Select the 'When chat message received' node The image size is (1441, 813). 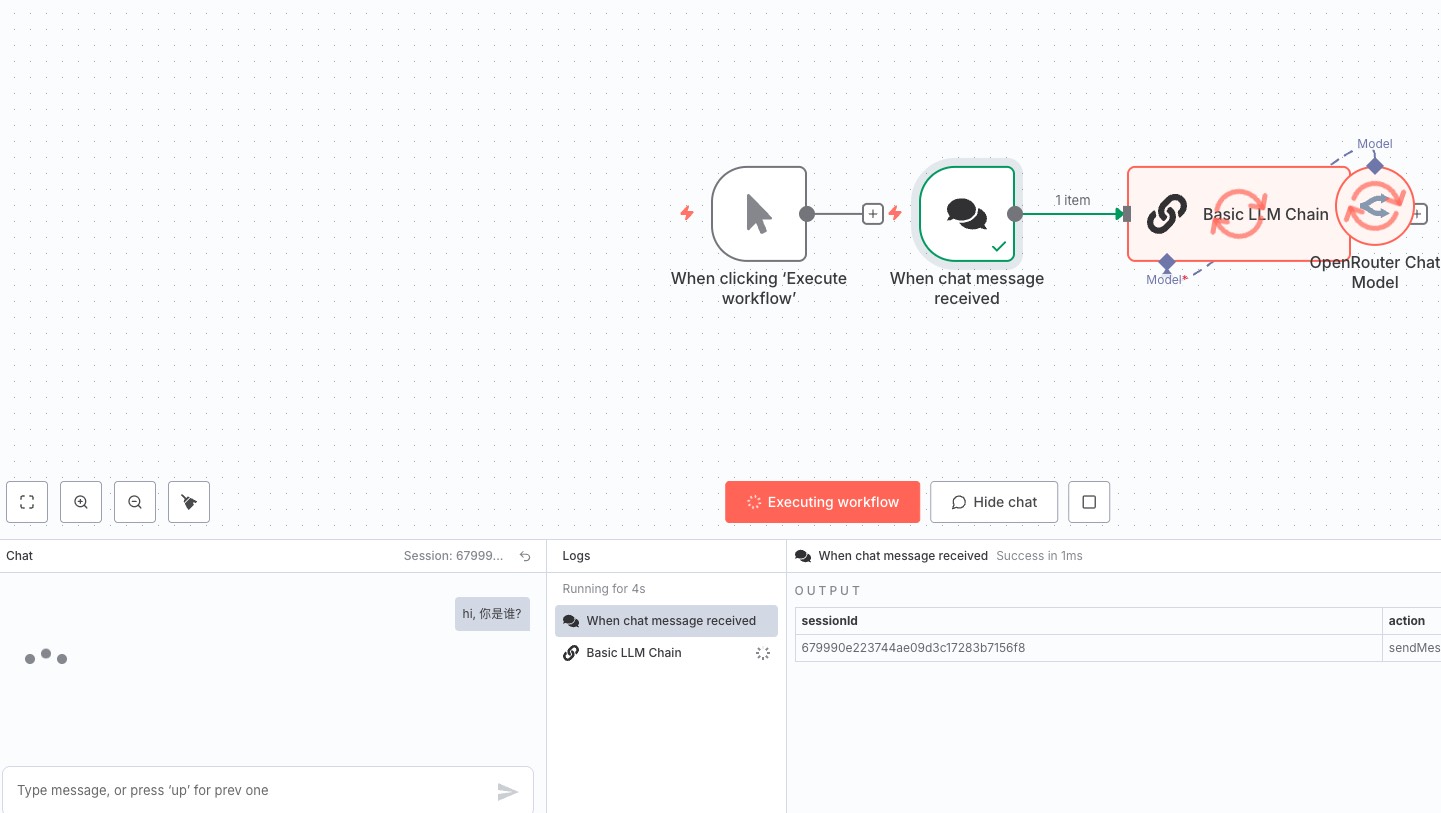966,213
